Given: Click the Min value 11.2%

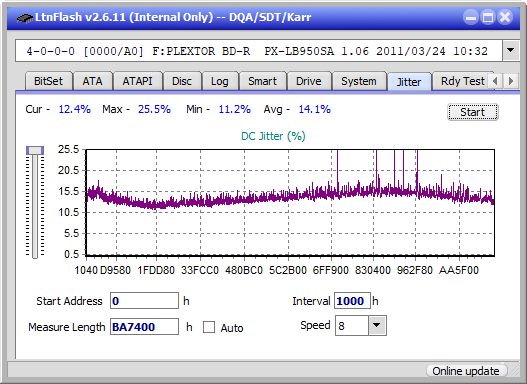Looking at the screenshot, I should tap(235, 109).
